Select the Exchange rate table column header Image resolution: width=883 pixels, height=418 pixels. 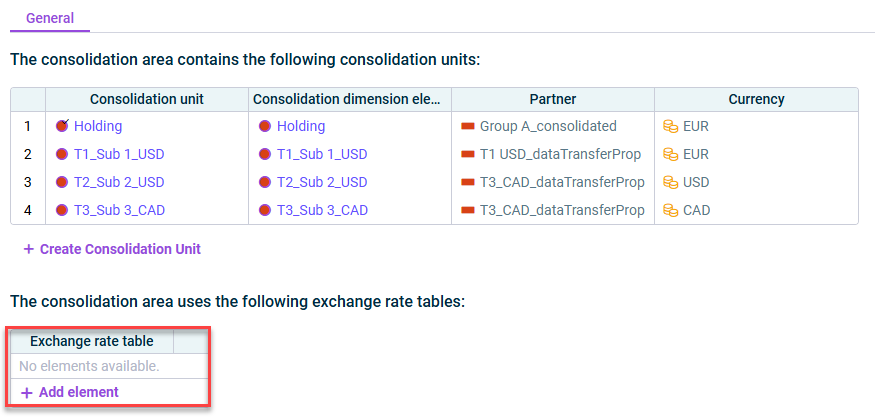pos(92,341)
